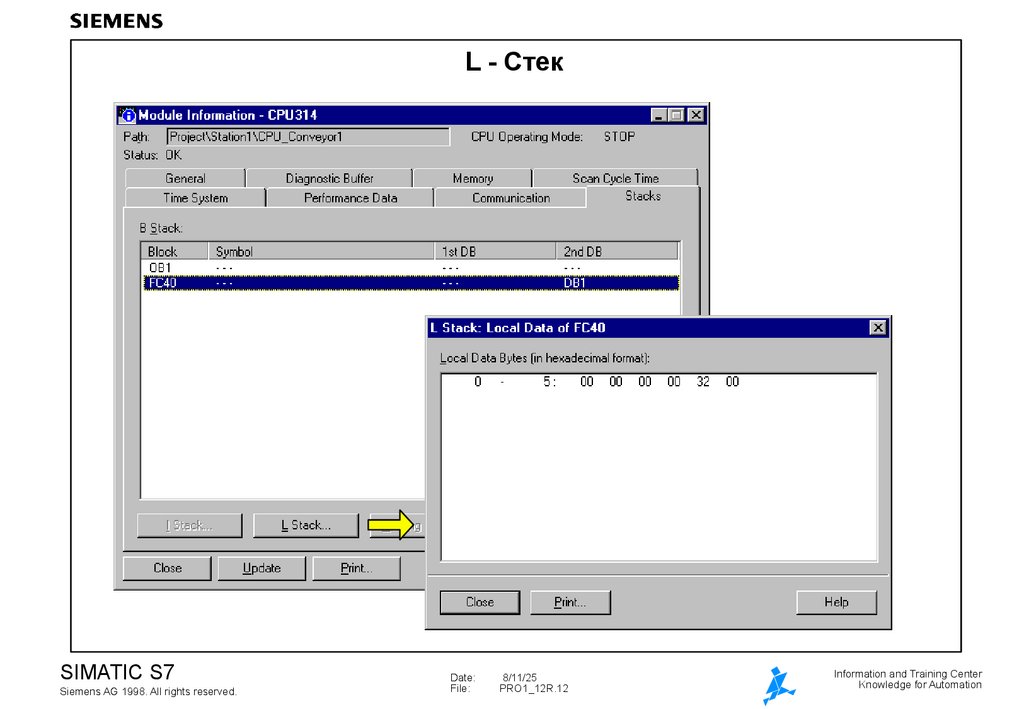Viewport: 1024px width, 709px height.
Task: Click Print... in Module Information window
Action: tap(356, 568)
